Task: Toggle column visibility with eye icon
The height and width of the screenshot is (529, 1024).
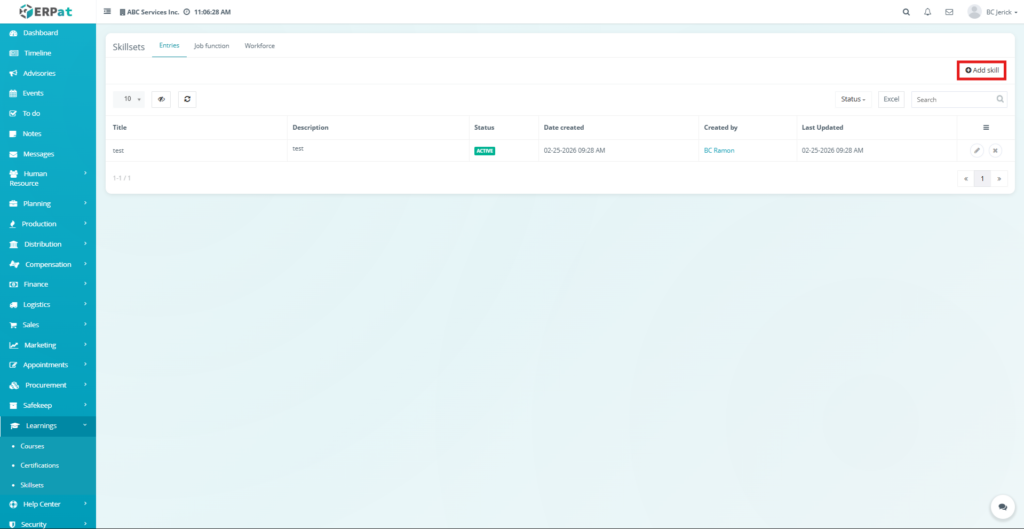Action: click(x=161, y=99)
